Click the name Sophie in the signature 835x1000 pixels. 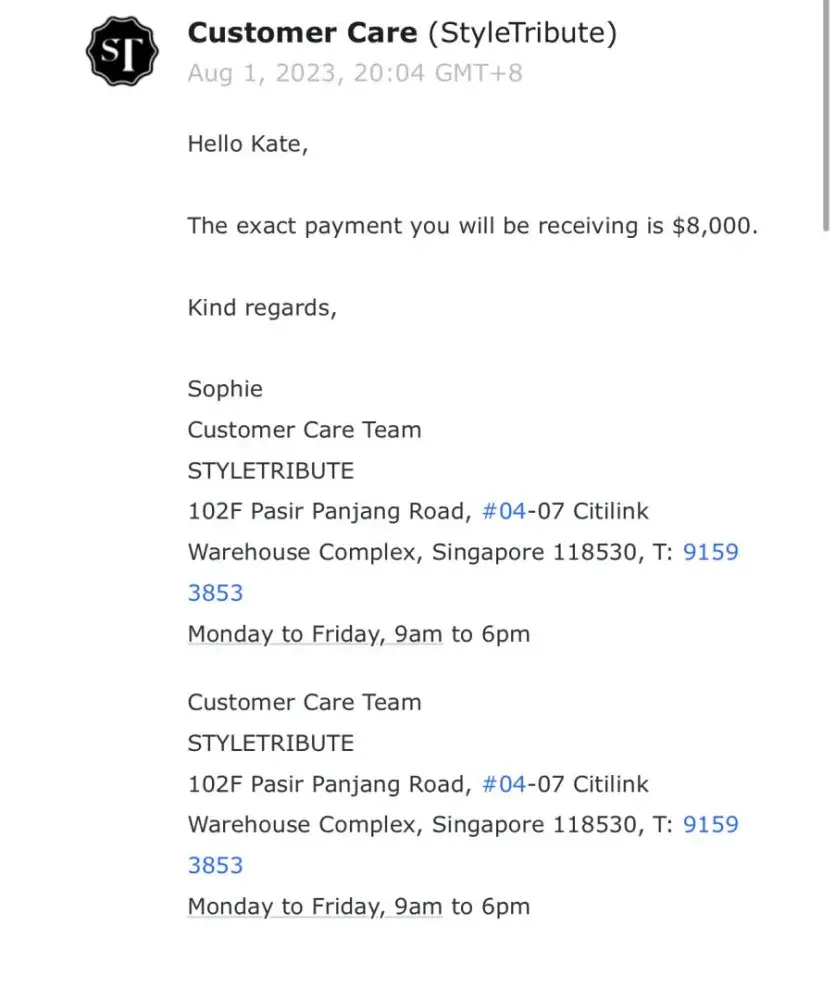click(225, 389)
